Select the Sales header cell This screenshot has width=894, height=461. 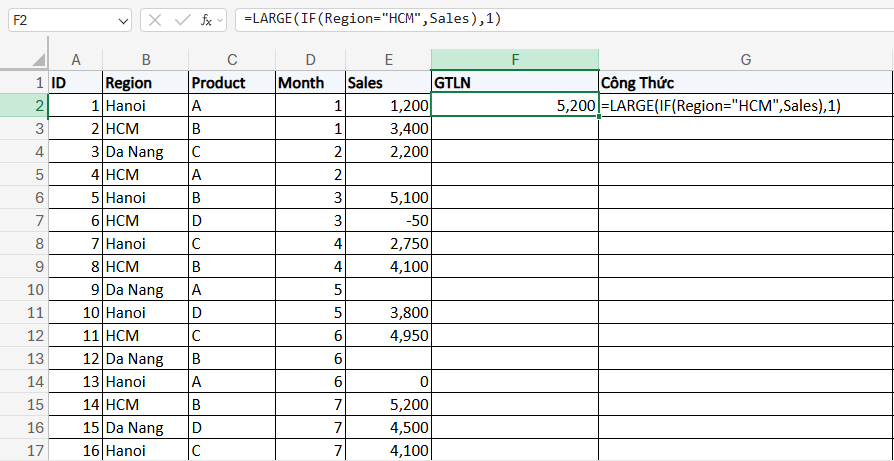pos(387,83)
